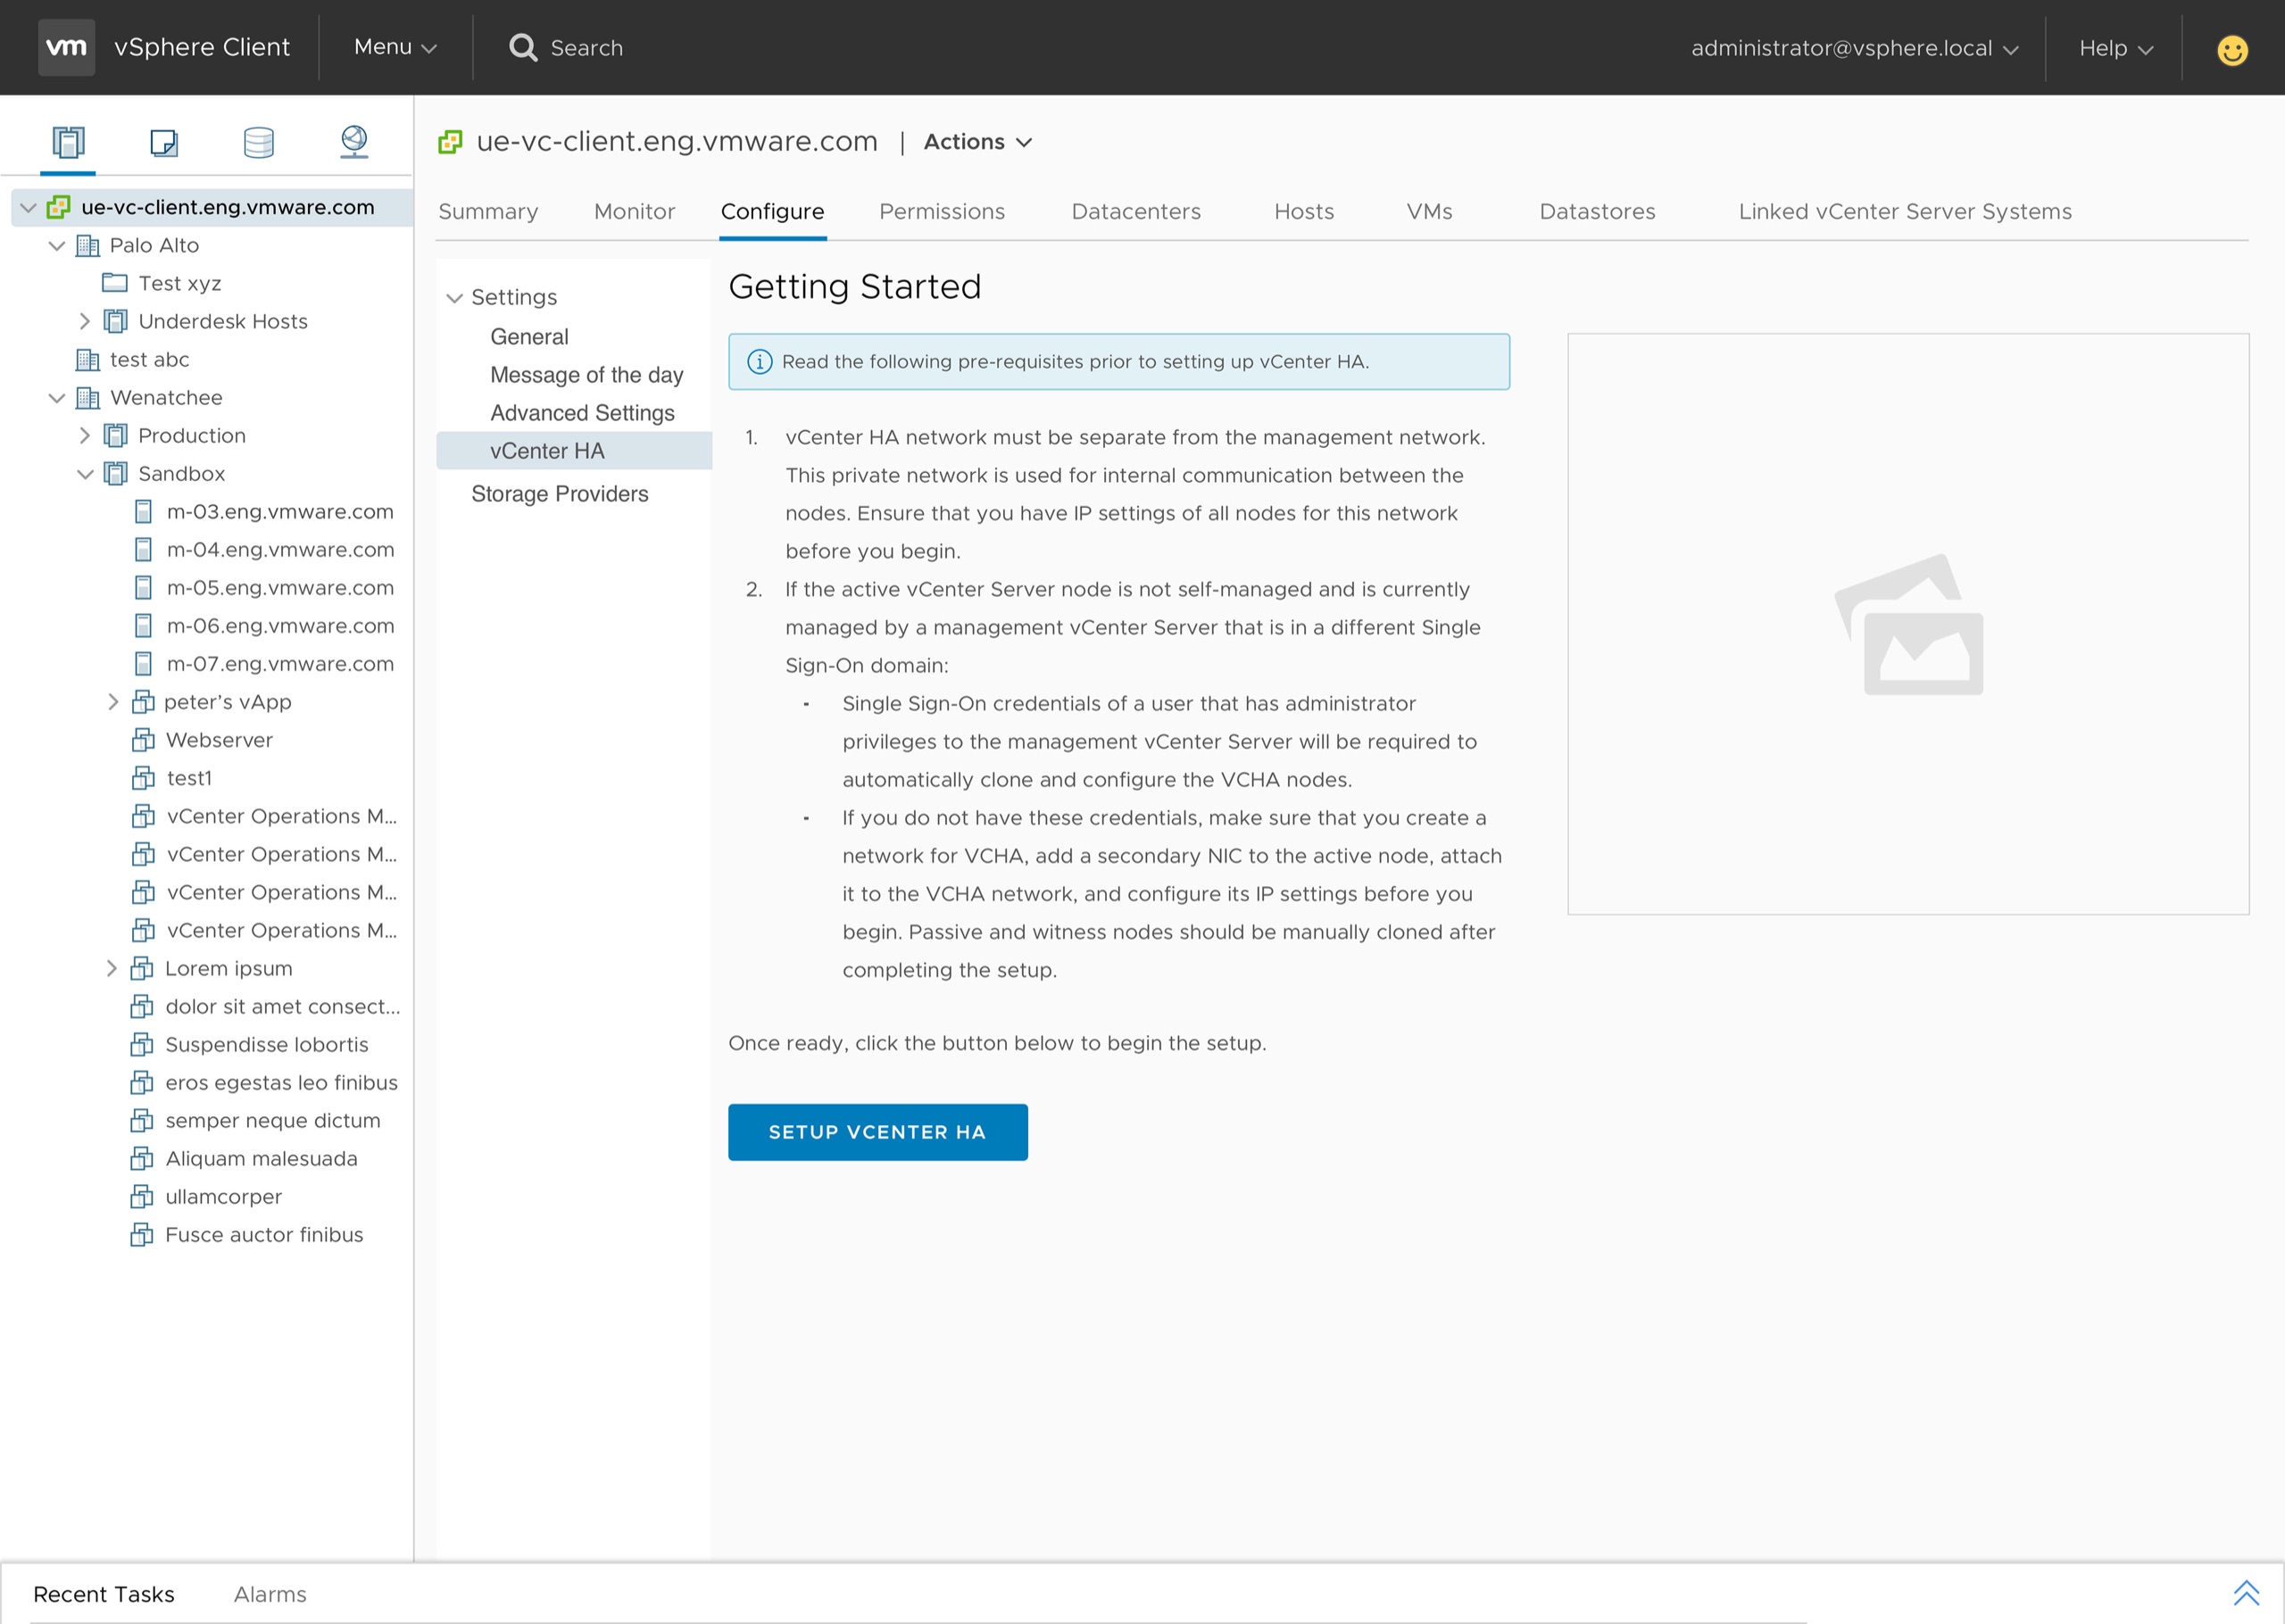Expand the Lorem ipsum vApp node
Image resolution: width=2285 pixels, height=1624 pixels.
coord(112,968)
